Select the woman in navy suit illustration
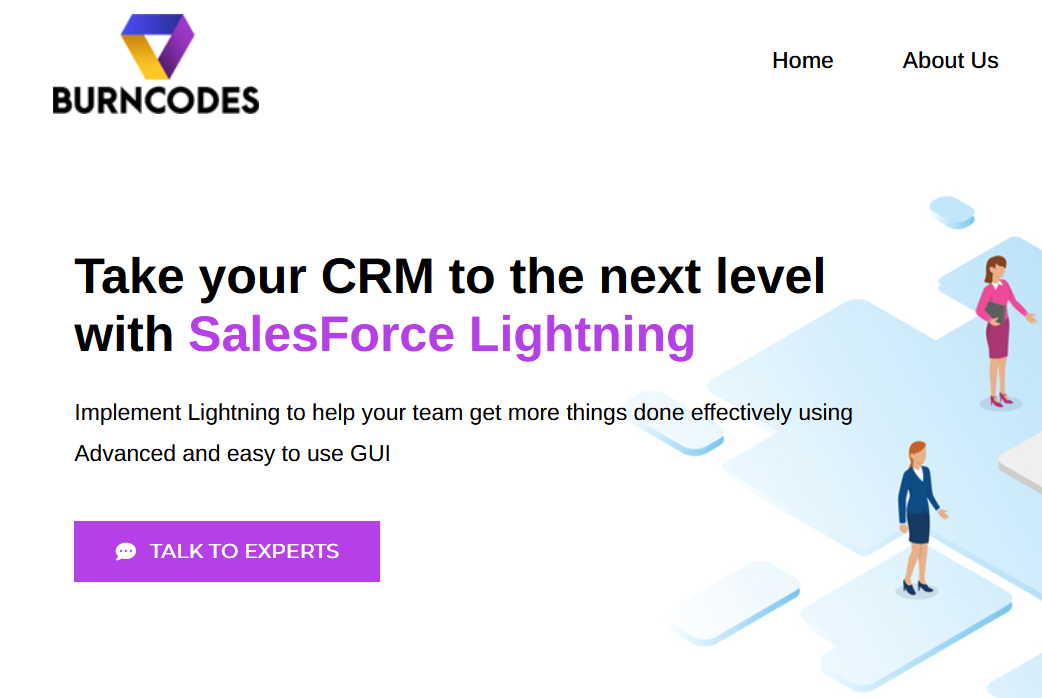This screenshot has height=698, width=1042. coord(919,517)
